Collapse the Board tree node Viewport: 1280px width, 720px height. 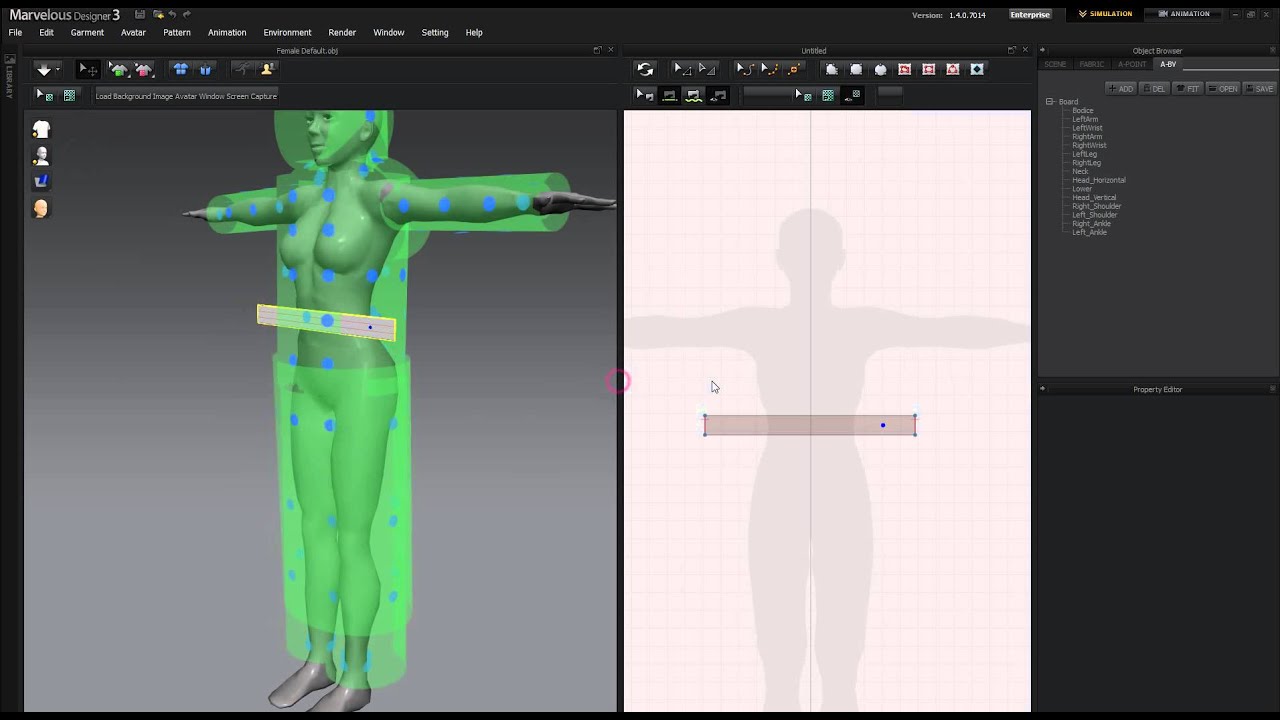(x=1049, y=102)
